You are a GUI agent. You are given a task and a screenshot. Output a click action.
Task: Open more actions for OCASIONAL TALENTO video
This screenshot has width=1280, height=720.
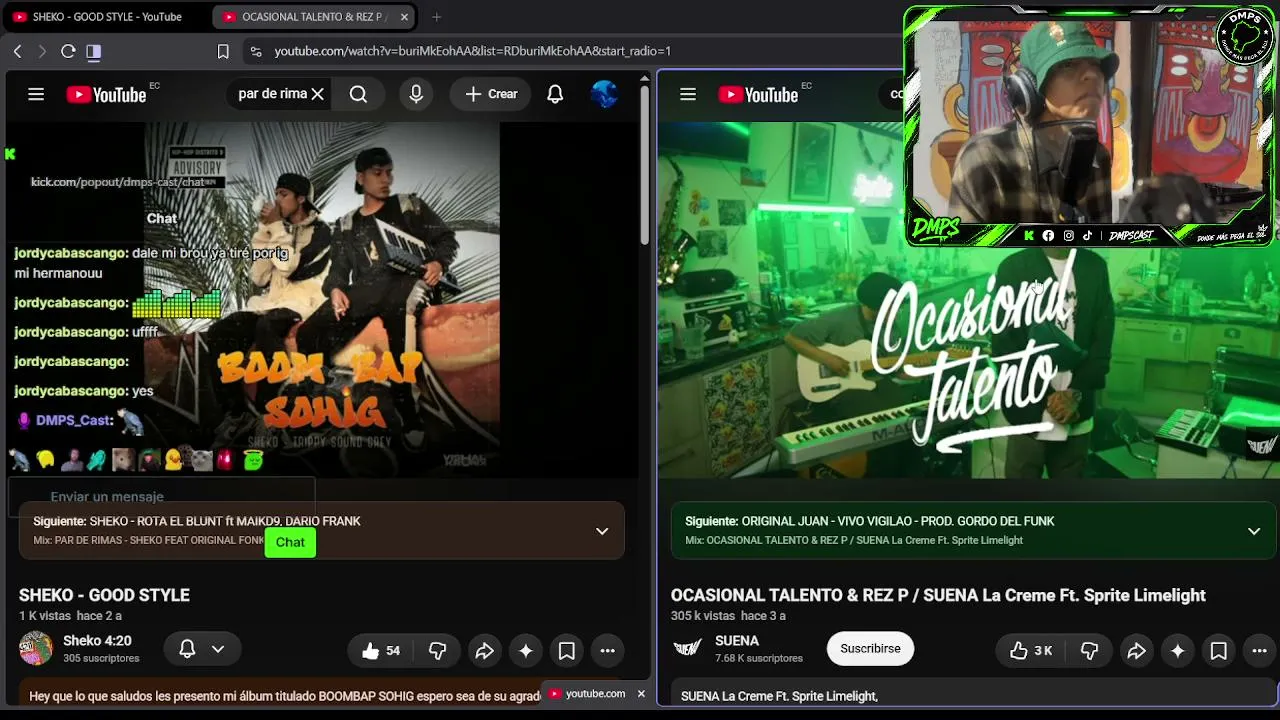coord(1259,651)
